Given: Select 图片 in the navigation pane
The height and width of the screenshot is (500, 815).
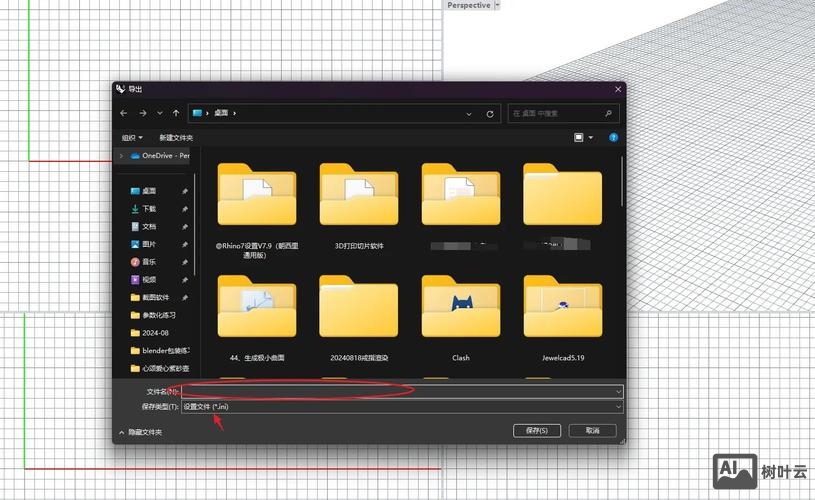Looking at the screenshot, I should (149, 244).
